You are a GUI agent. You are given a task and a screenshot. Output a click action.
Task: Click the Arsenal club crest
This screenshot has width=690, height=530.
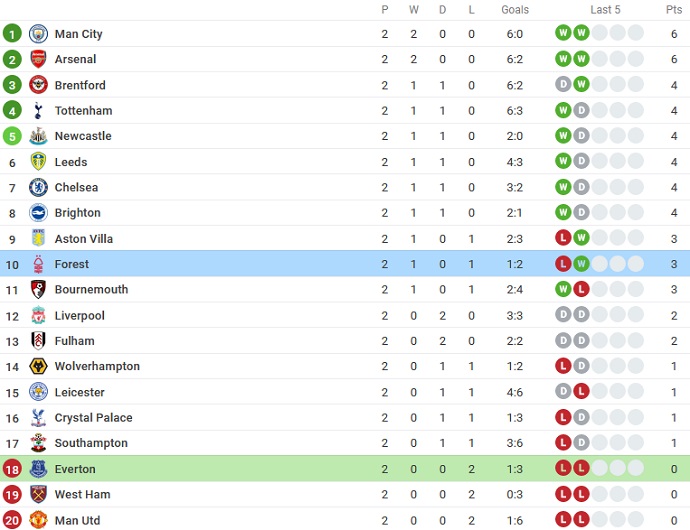click(x=38, y=59)
